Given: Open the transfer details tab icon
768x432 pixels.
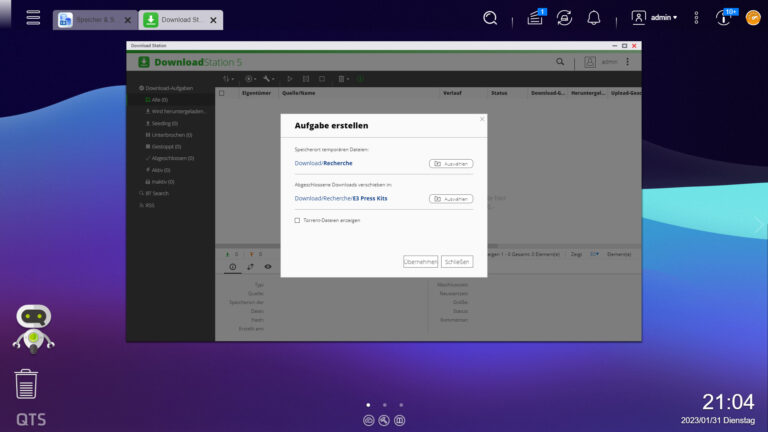Looking at the screenshot, I should coord(250,267).
